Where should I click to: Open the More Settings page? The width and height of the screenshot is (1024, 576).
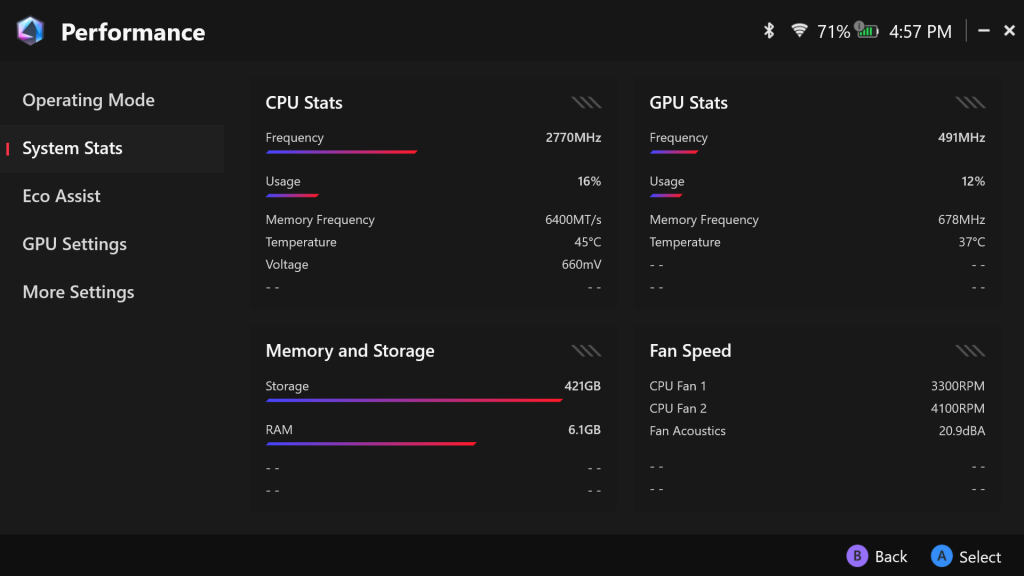pyautogui.click(x=78, y=292)
